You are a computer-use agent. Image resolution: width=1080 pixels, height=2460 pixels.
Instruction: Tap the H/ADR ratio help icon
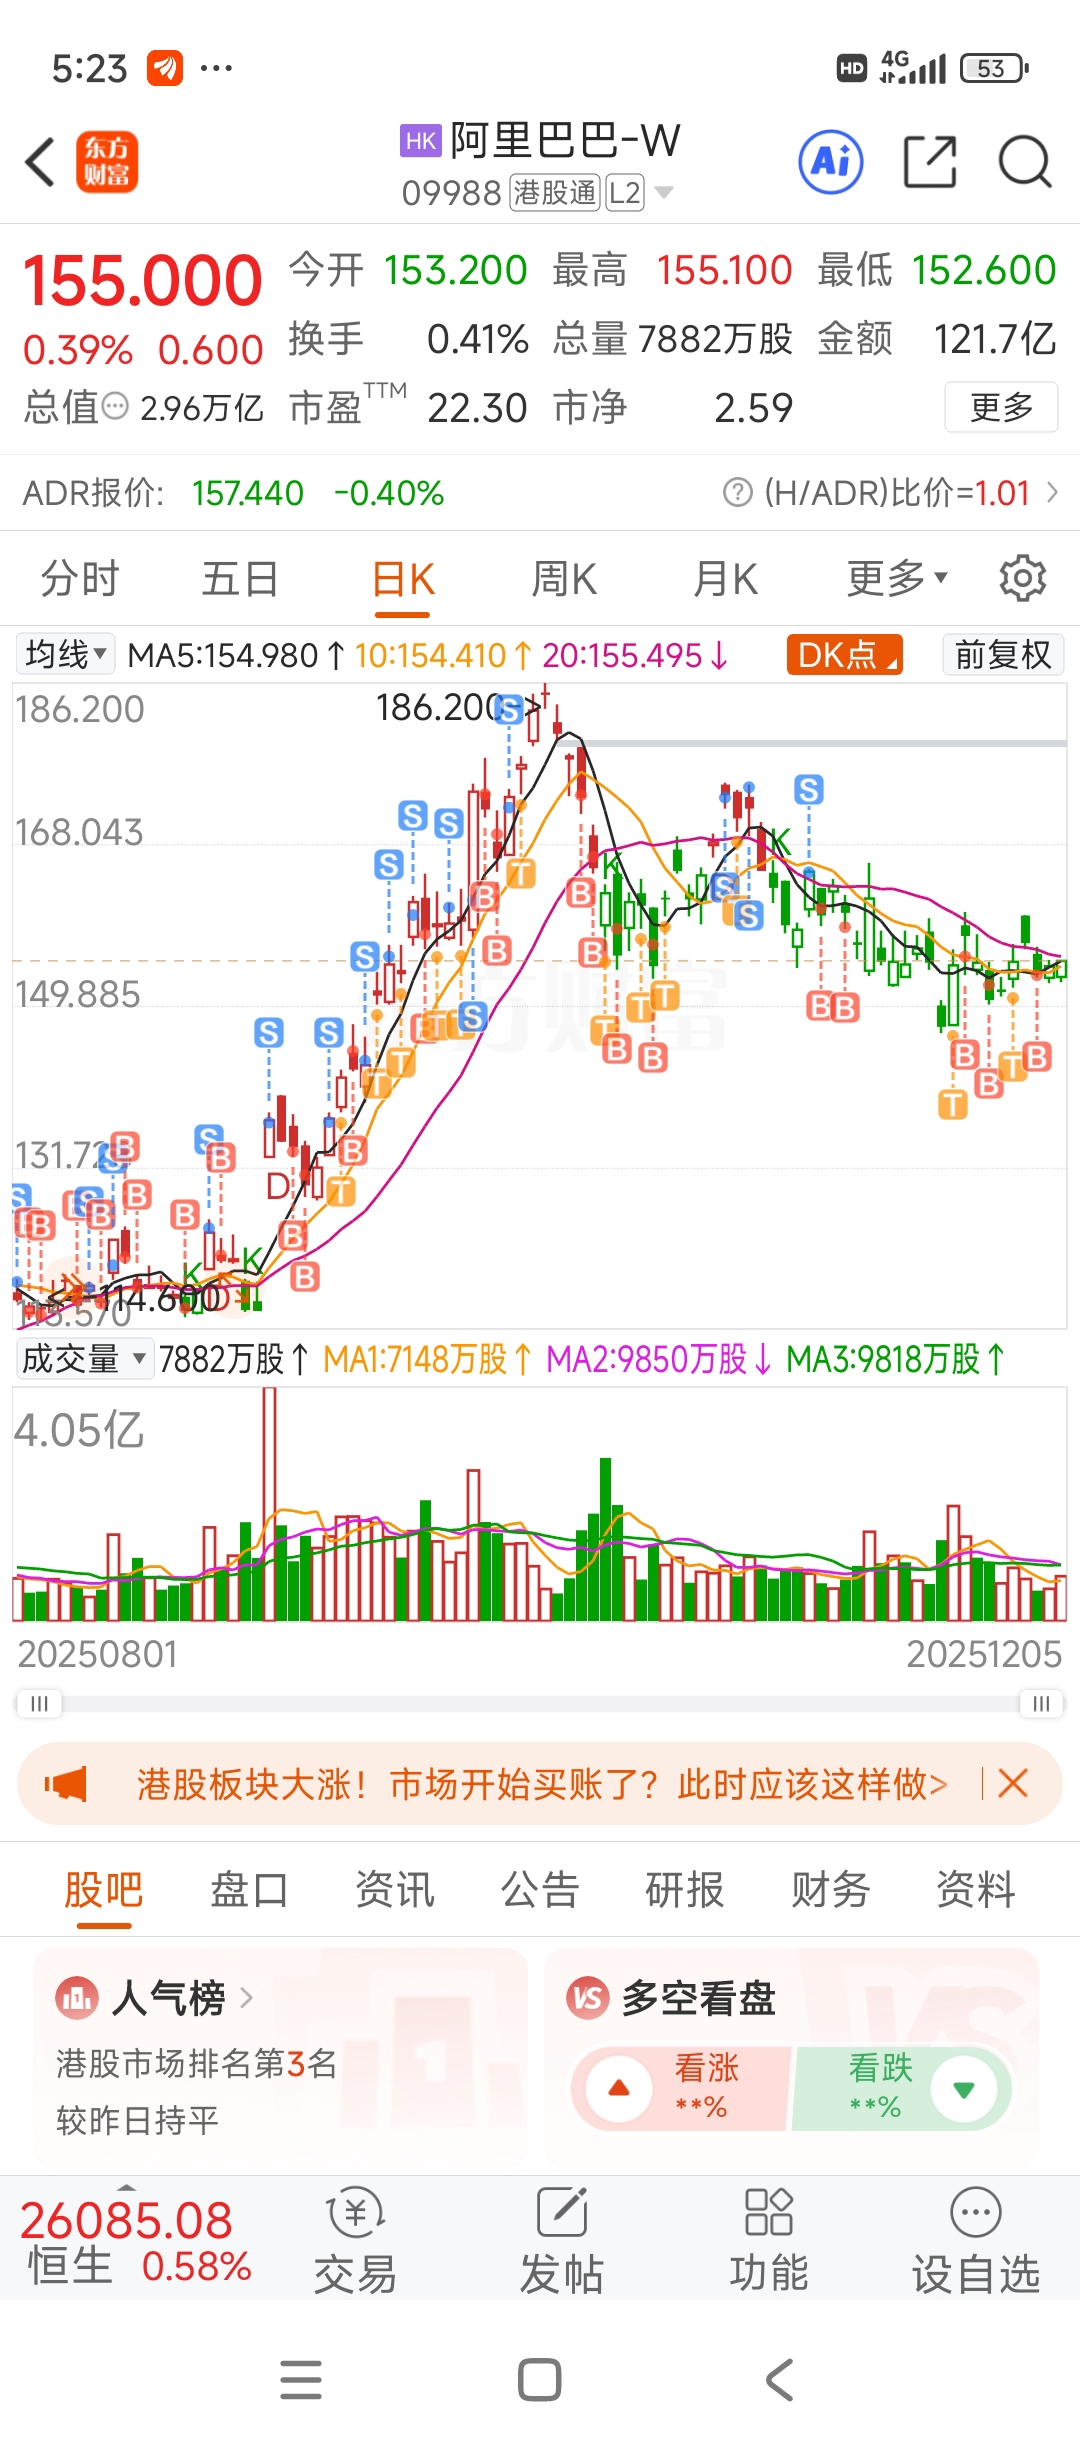737,492
